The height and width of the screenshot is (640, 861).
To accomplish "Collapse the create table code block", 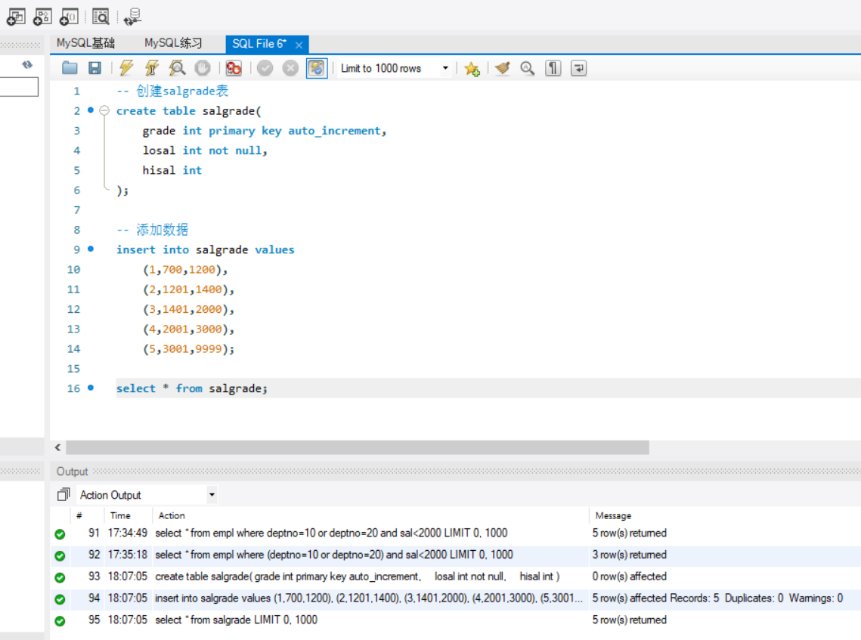I will 104,111.
